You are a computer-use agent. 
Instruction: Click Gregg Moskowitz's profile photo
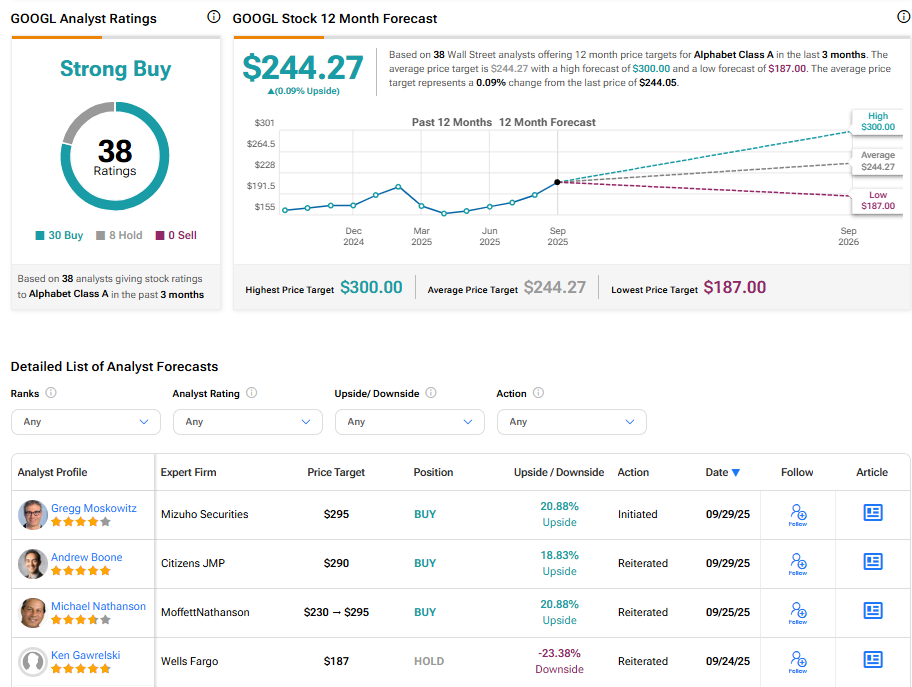(x=33, y=515)
